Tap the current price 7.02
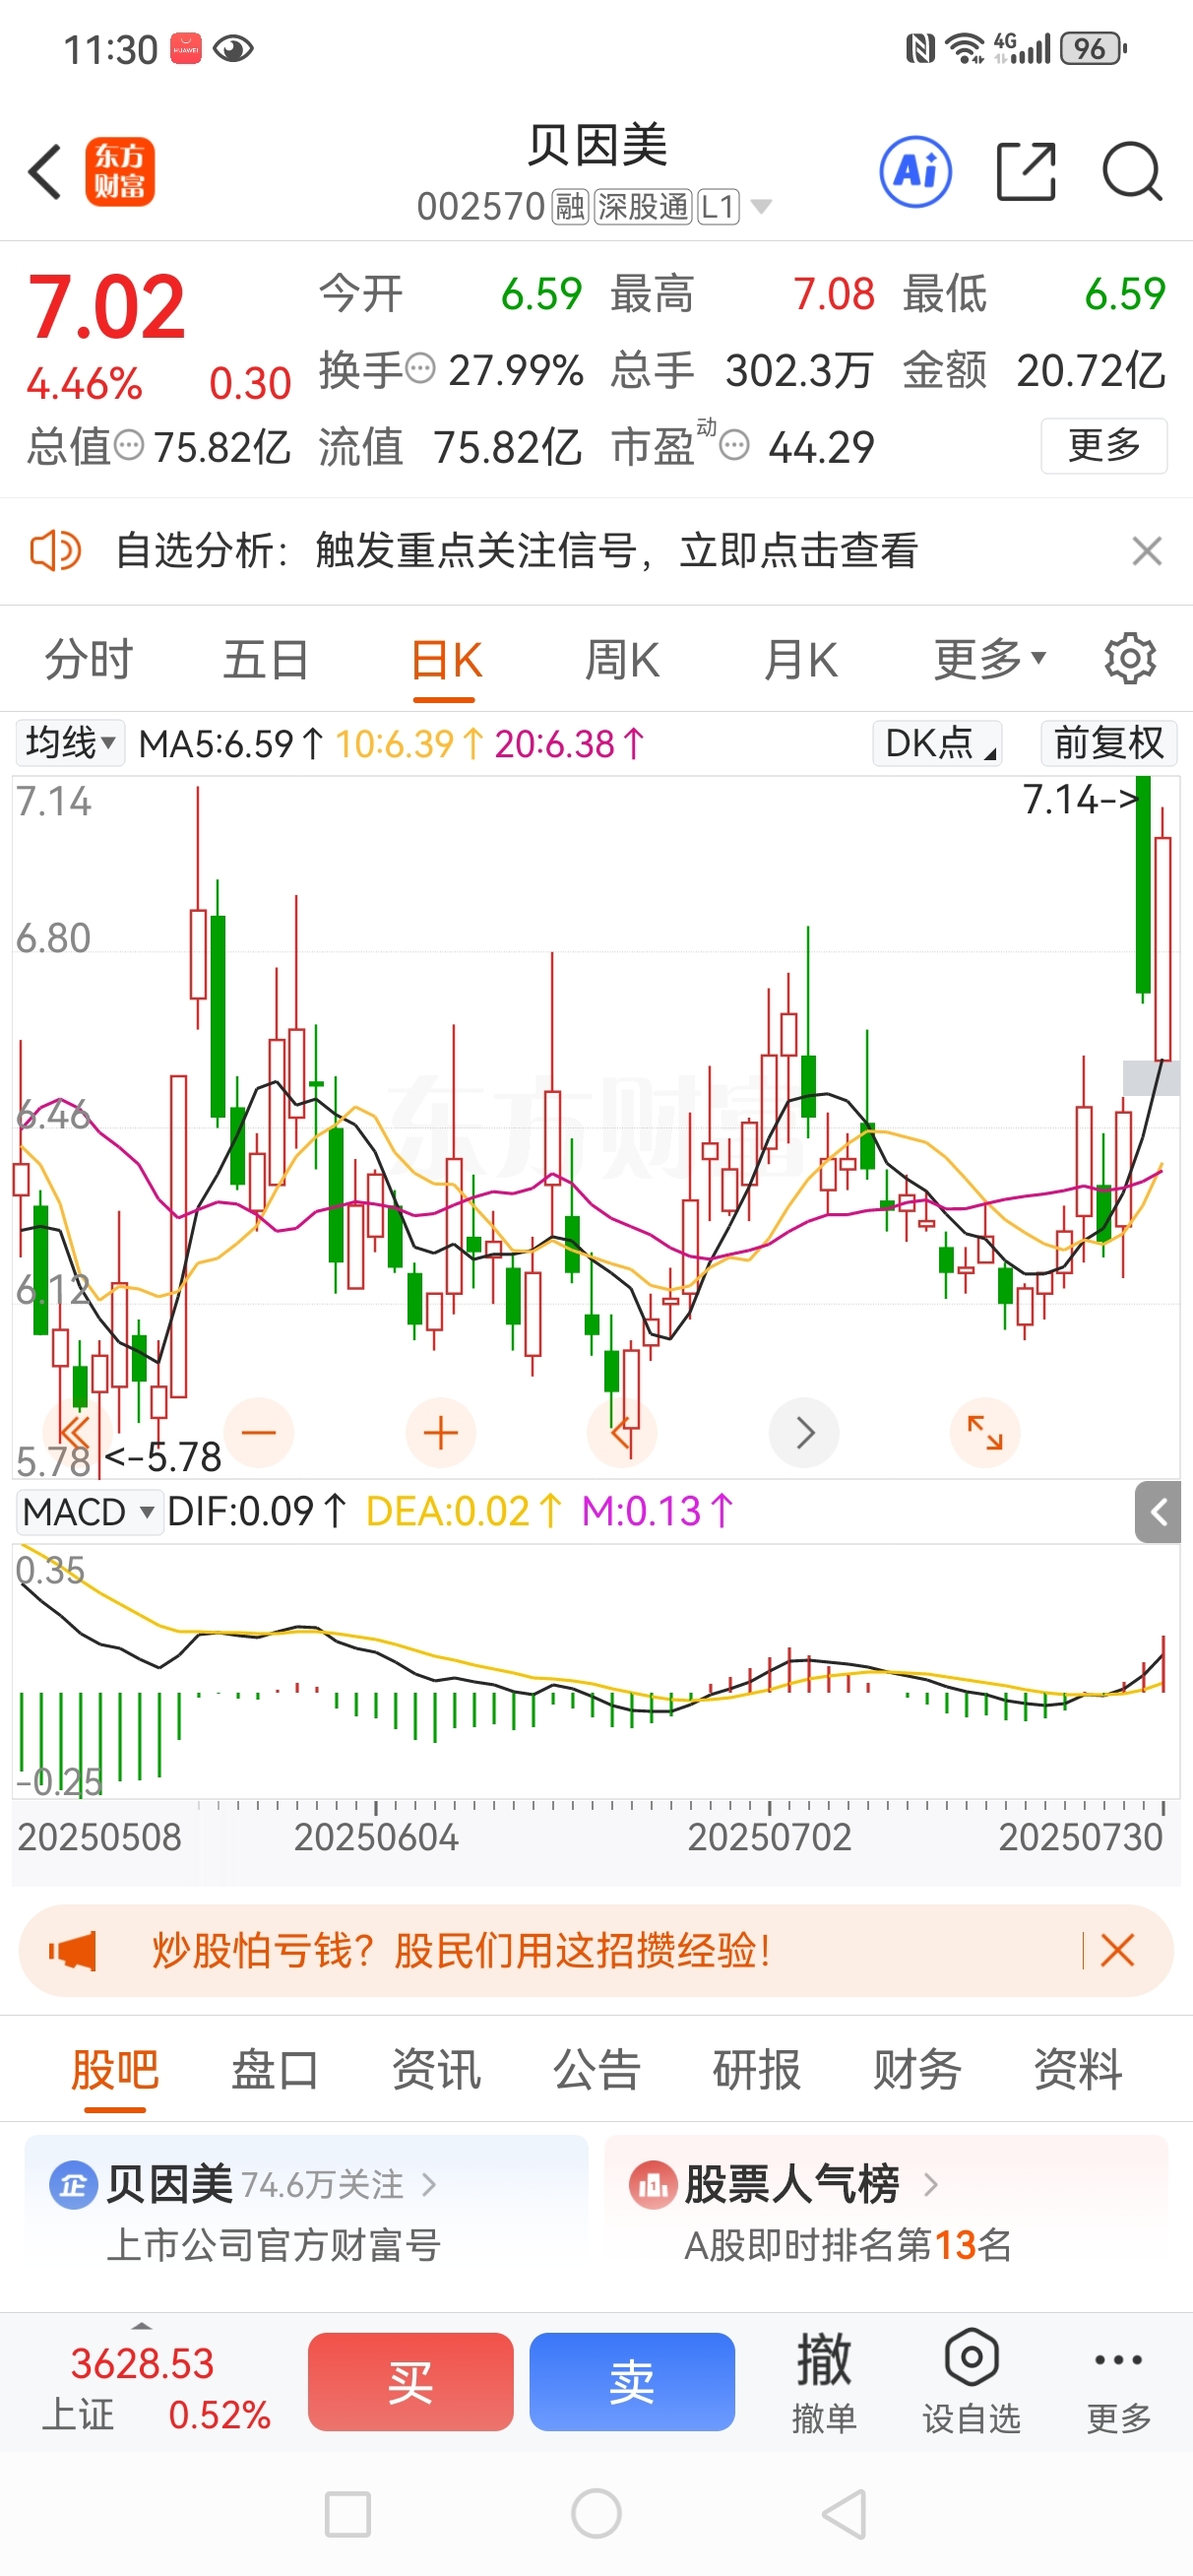The image size is (1193, 2576). tap(107, 307)
